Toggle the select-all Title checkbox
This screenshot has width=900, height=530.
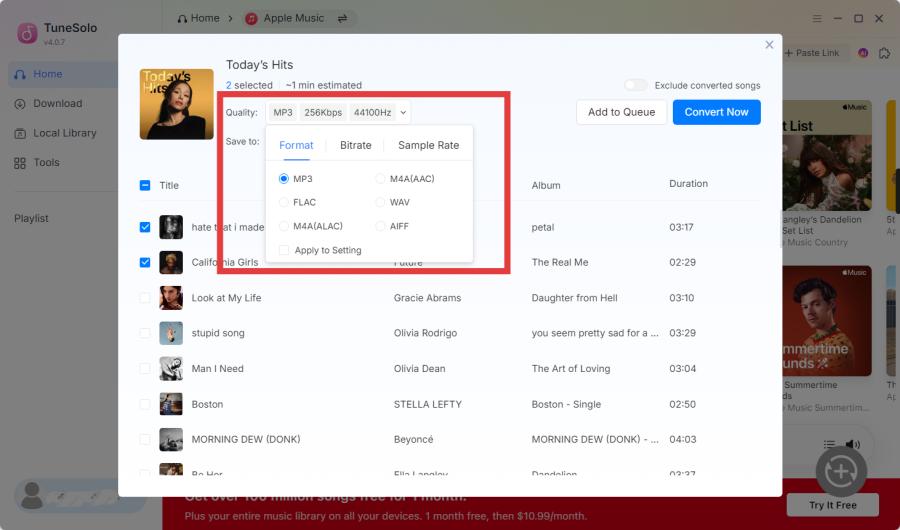click(145, 185)
